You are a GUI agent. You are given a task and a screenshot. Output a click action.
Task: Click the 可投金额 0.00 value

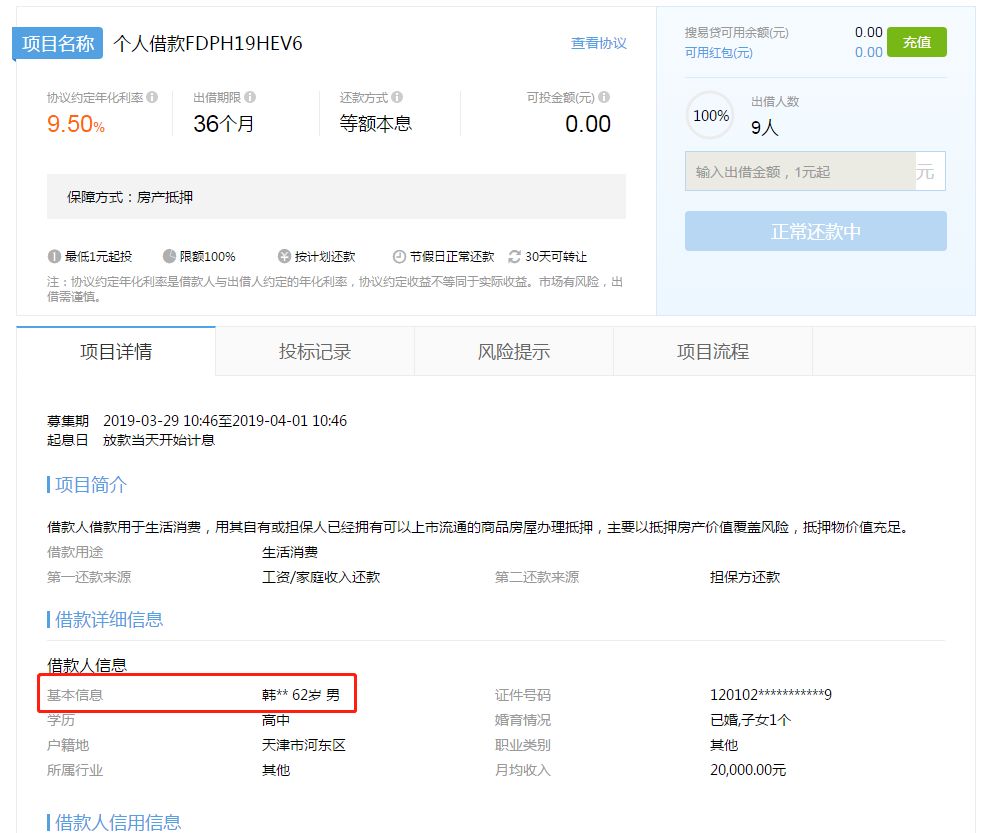(x=588, y=124)
